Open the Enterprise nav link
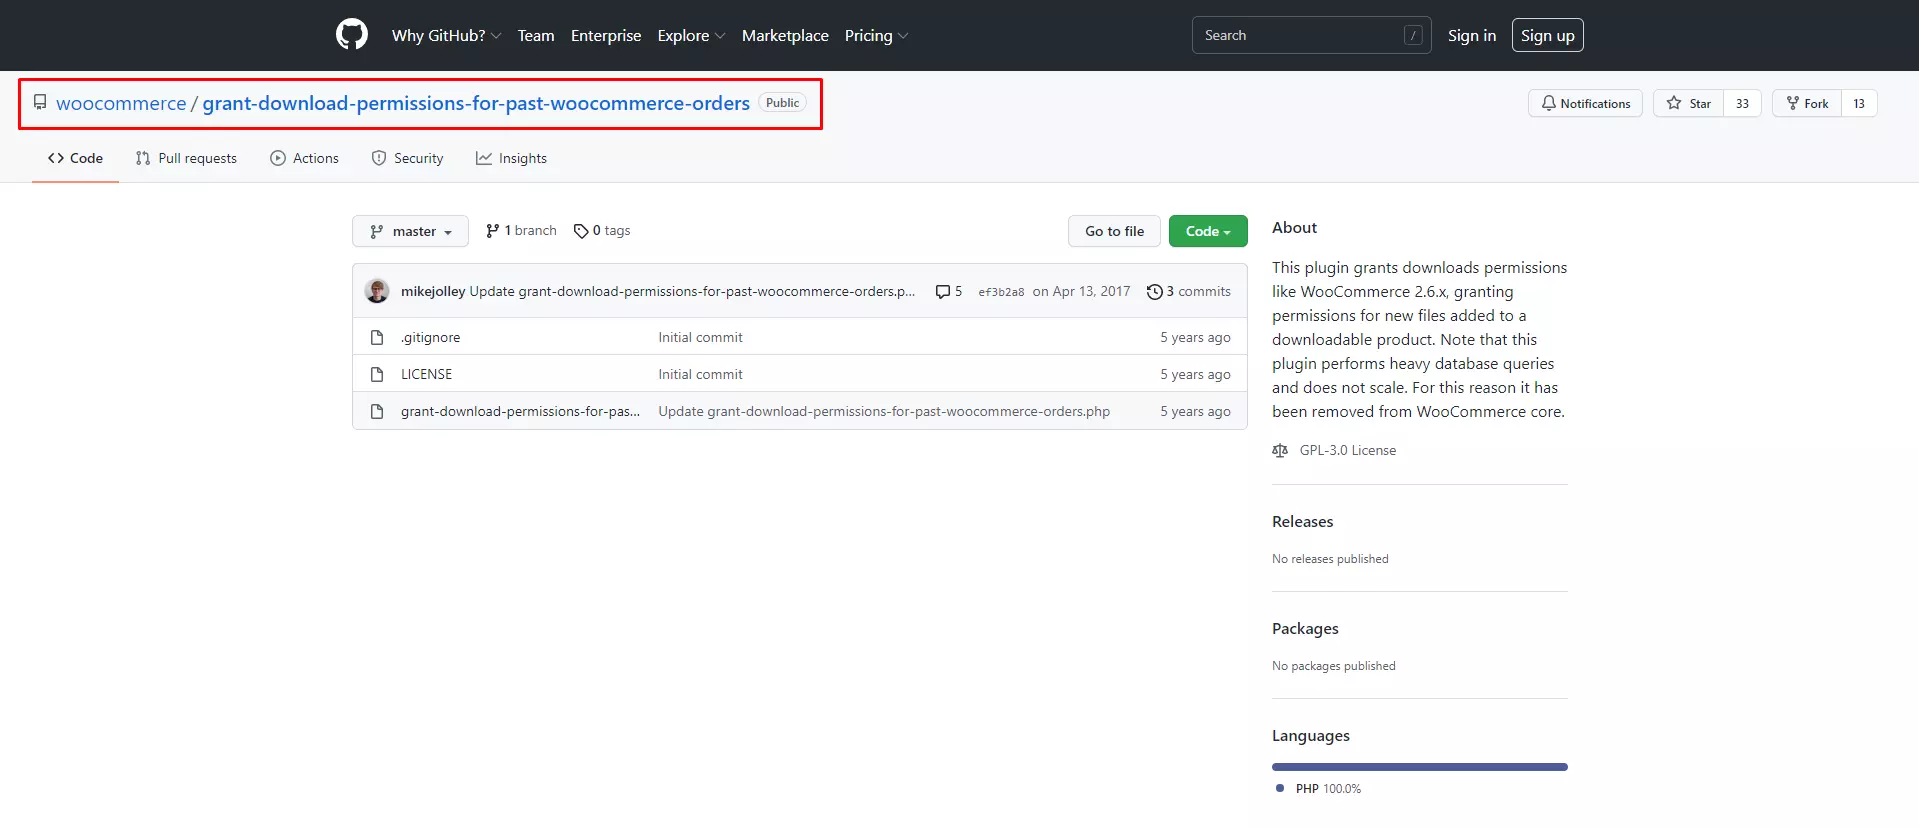Image resolution: width=1919 pixels, height=828 pixels. point(606,35)
